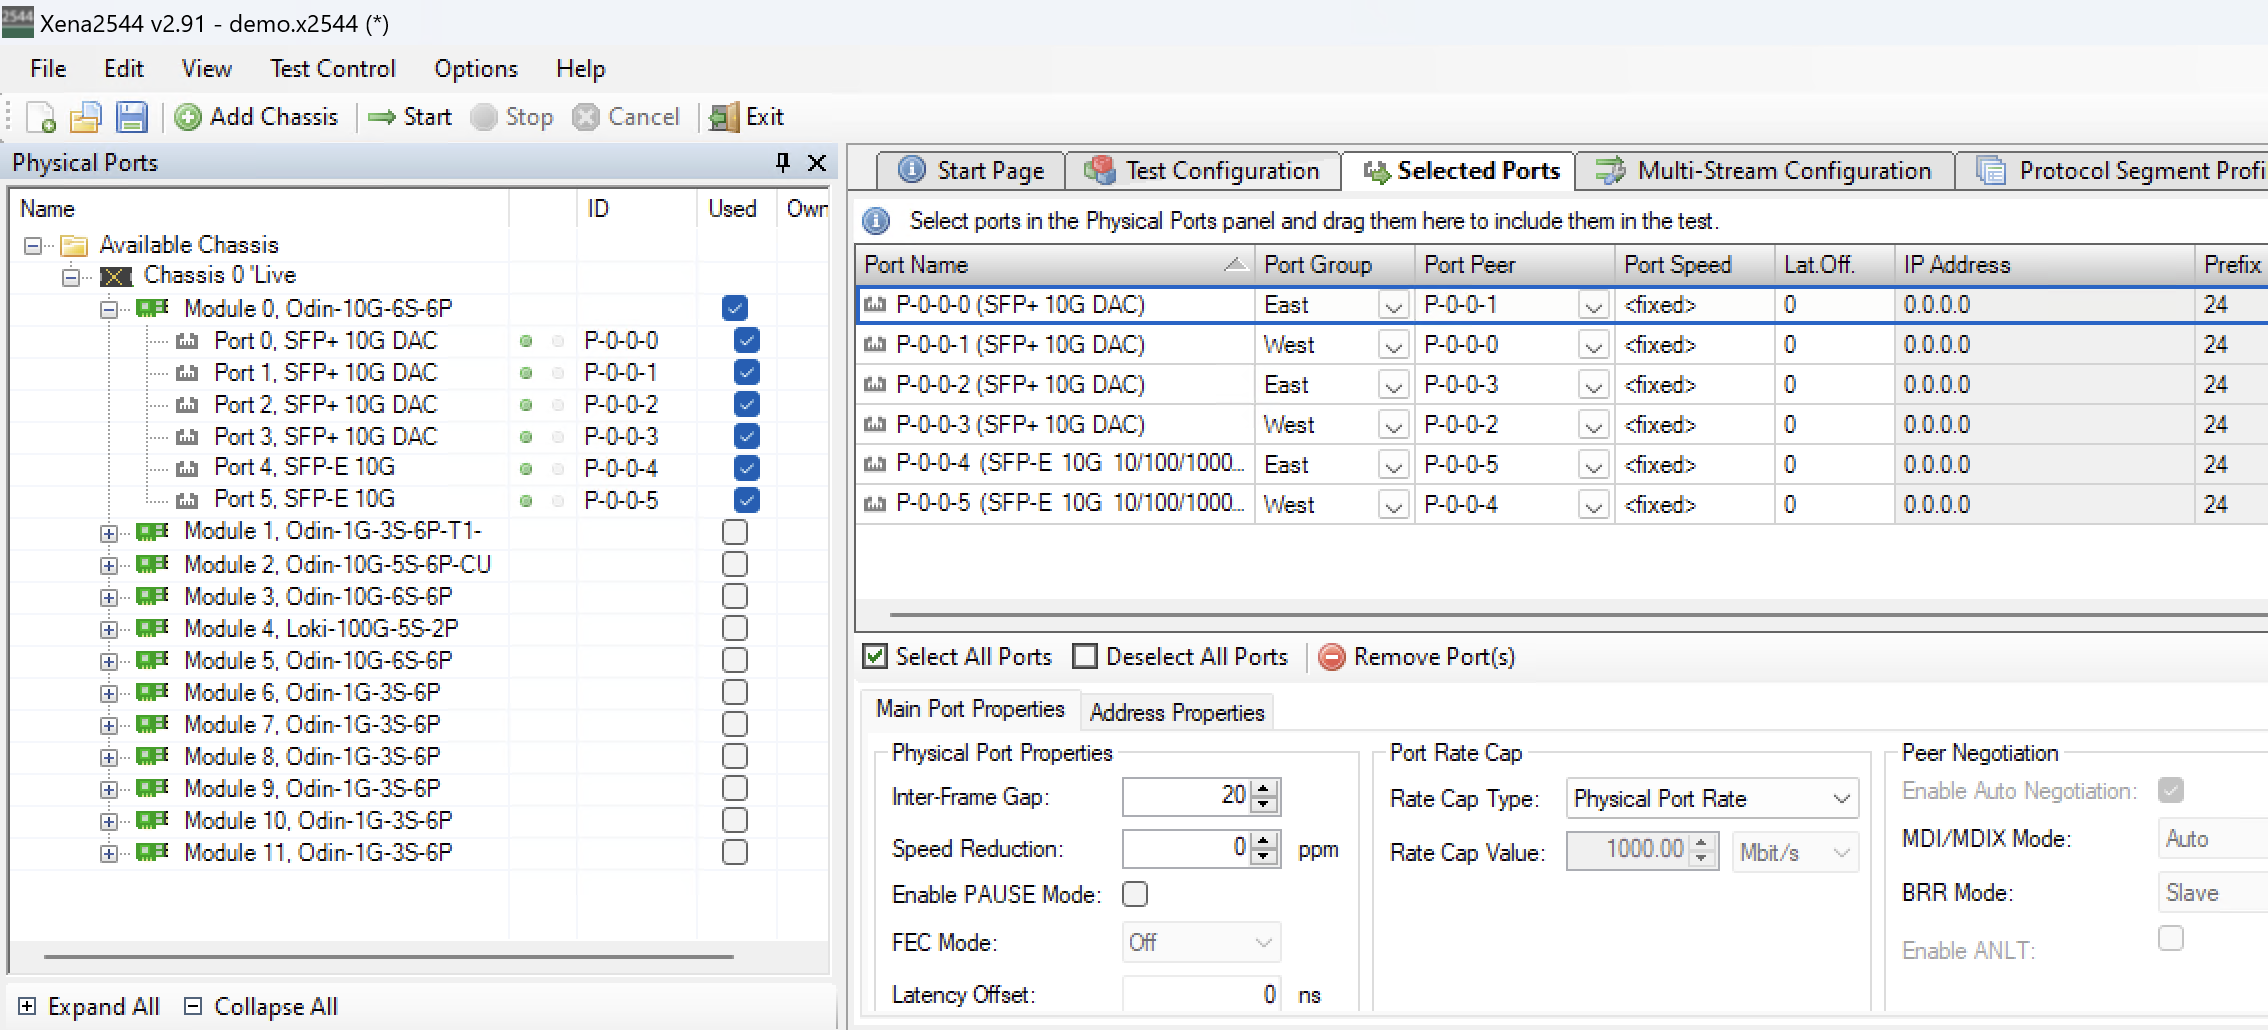Collapse Chassis 0 tree node

(x=70, y=277)
